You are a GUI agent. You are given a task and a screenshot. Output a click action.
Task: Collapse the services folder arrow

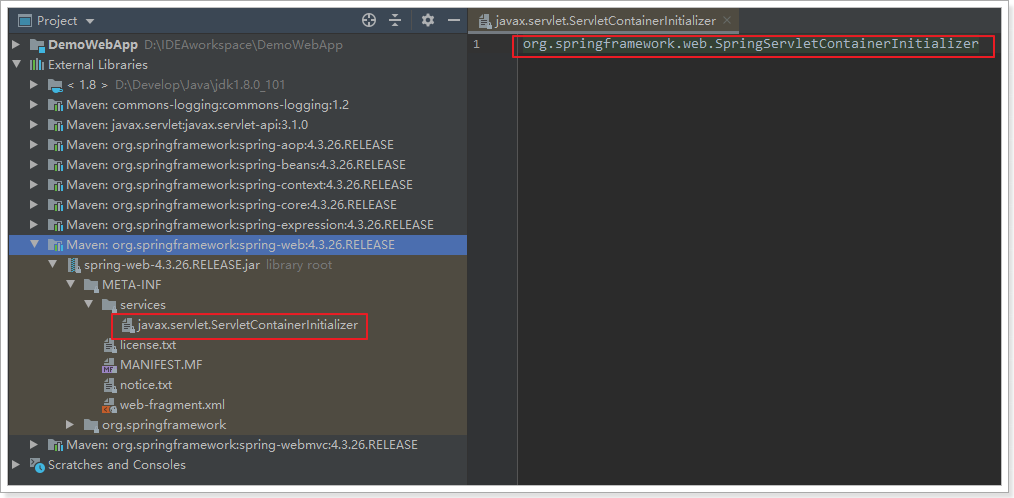click(x=89, y=305)
